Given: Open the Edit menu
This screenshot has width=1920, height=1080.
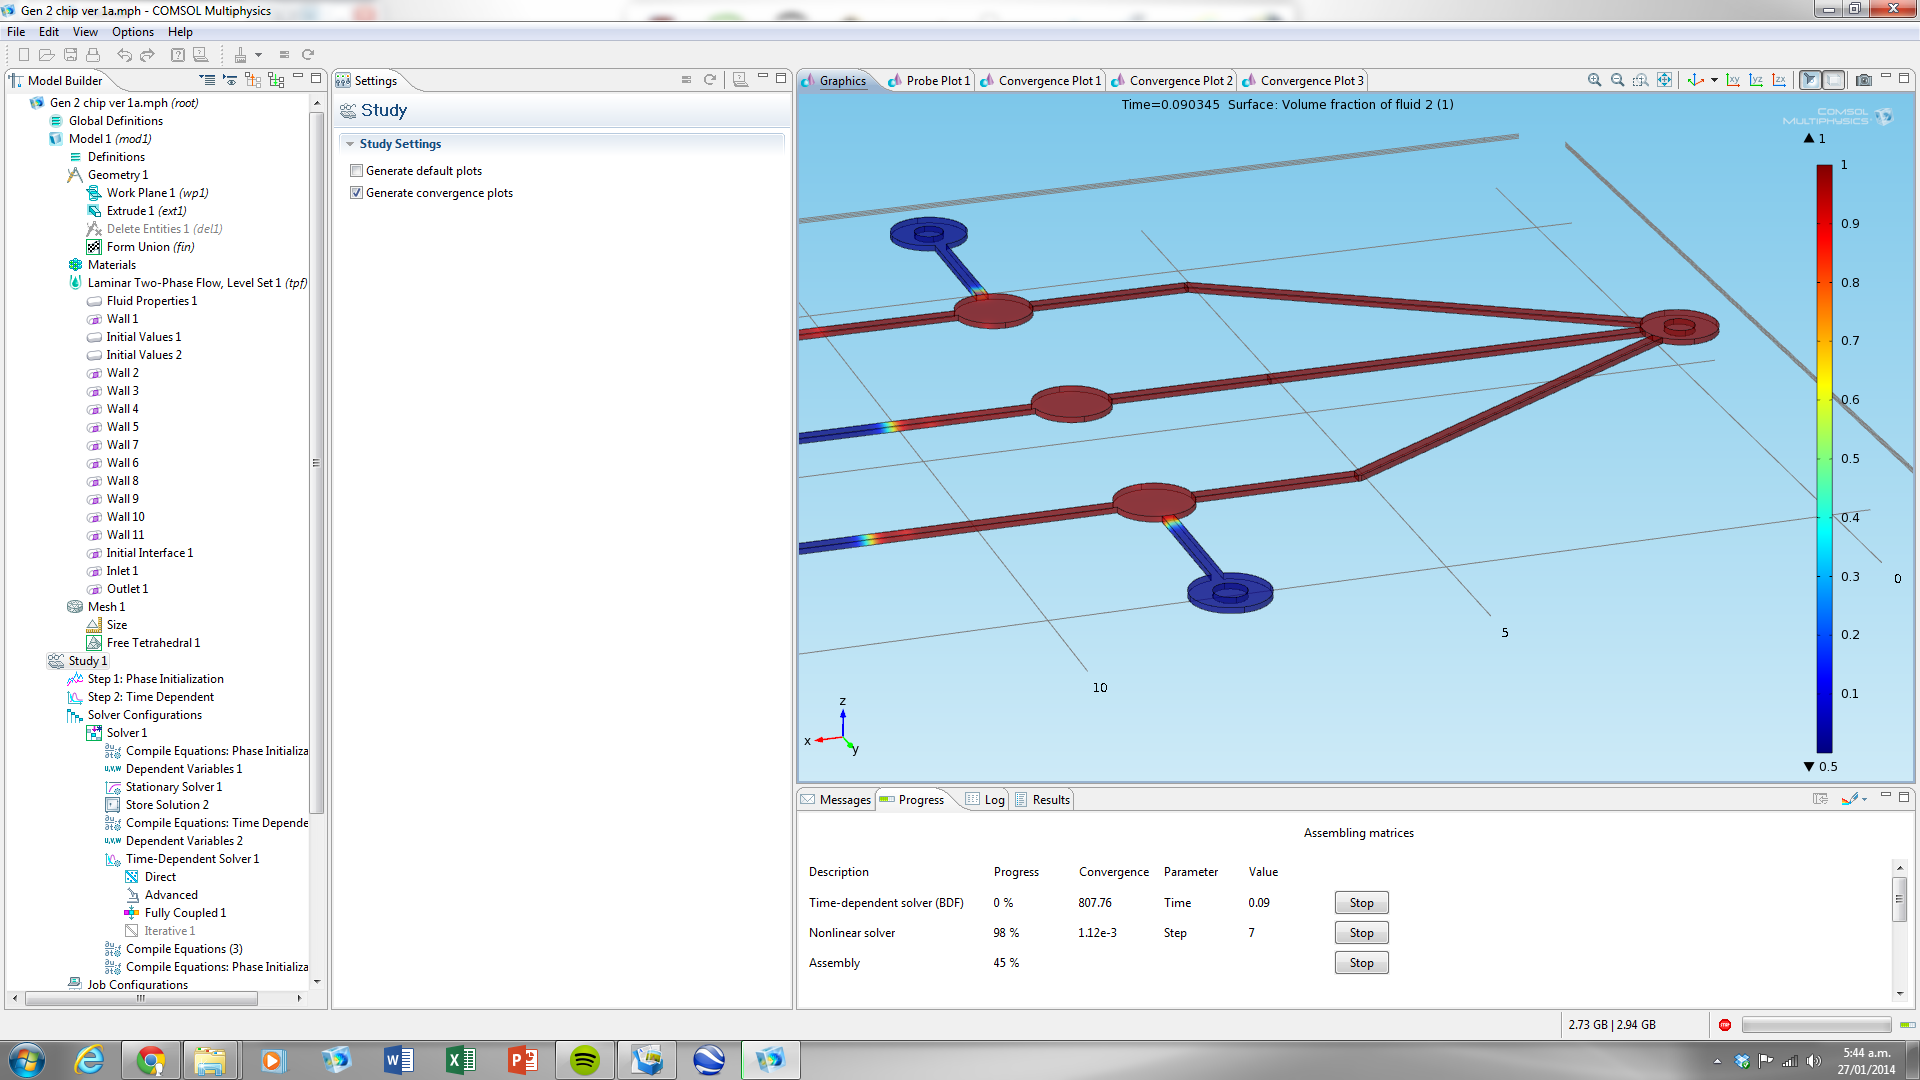Looking at the screenshot, I should click(49, 32).
